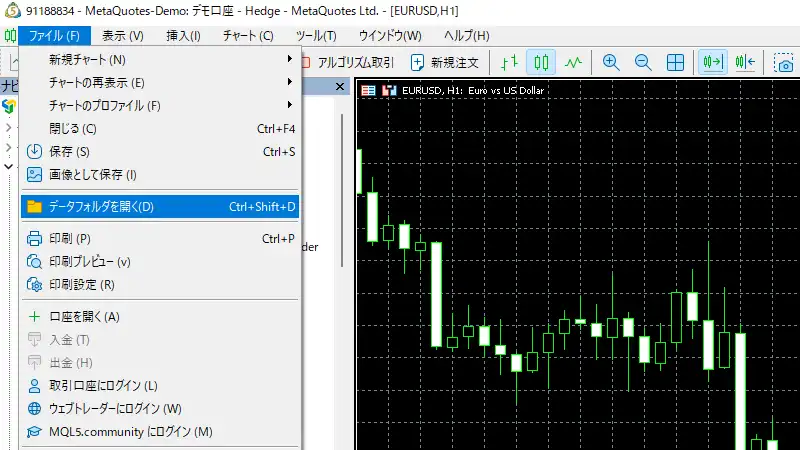Screen dimensions: 800x450
Task: Open the ファイル (F) menu
Action: coord(54,36)
